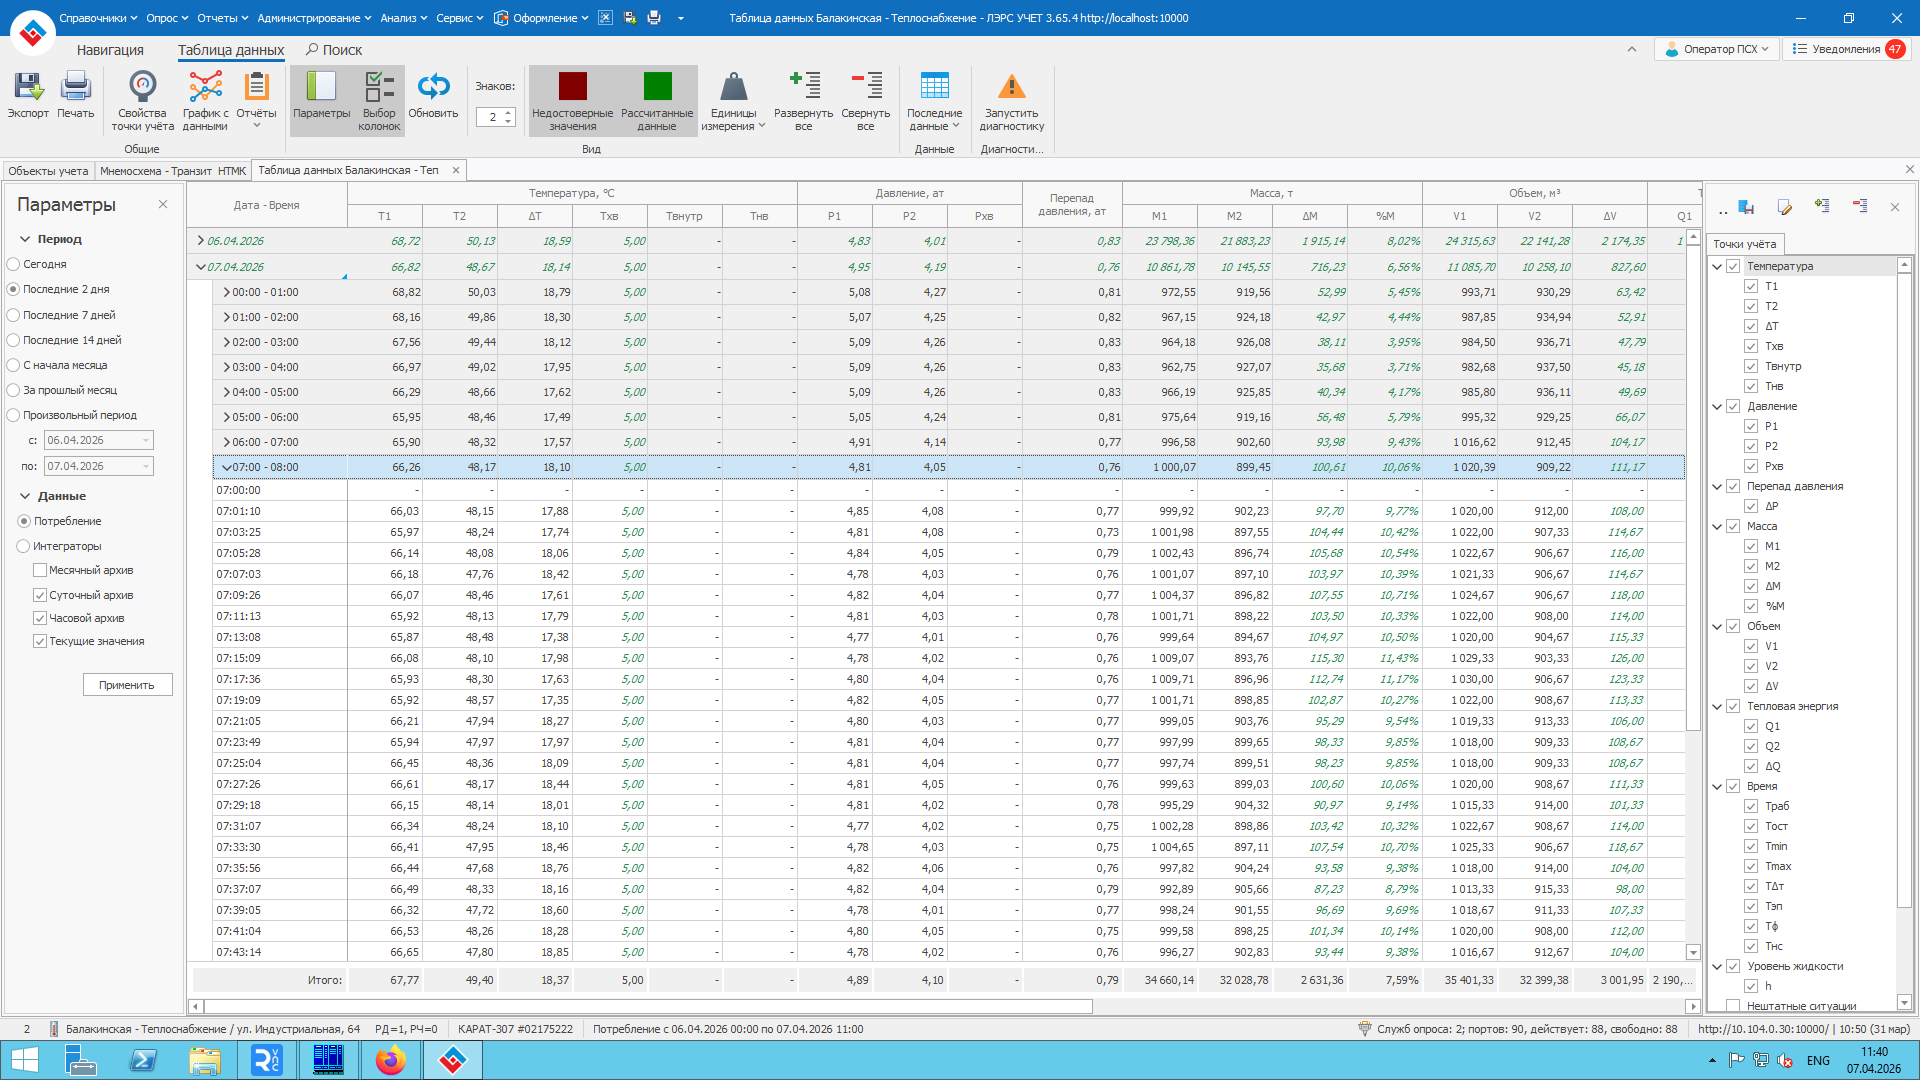Switch to Объекты учета tab

pos(48,171)
